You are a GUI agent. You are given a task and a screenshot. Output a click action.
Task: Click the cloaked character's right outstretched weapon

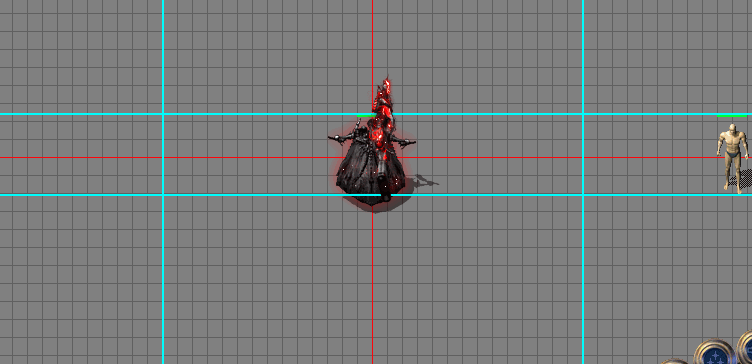[x=404, y=141]
